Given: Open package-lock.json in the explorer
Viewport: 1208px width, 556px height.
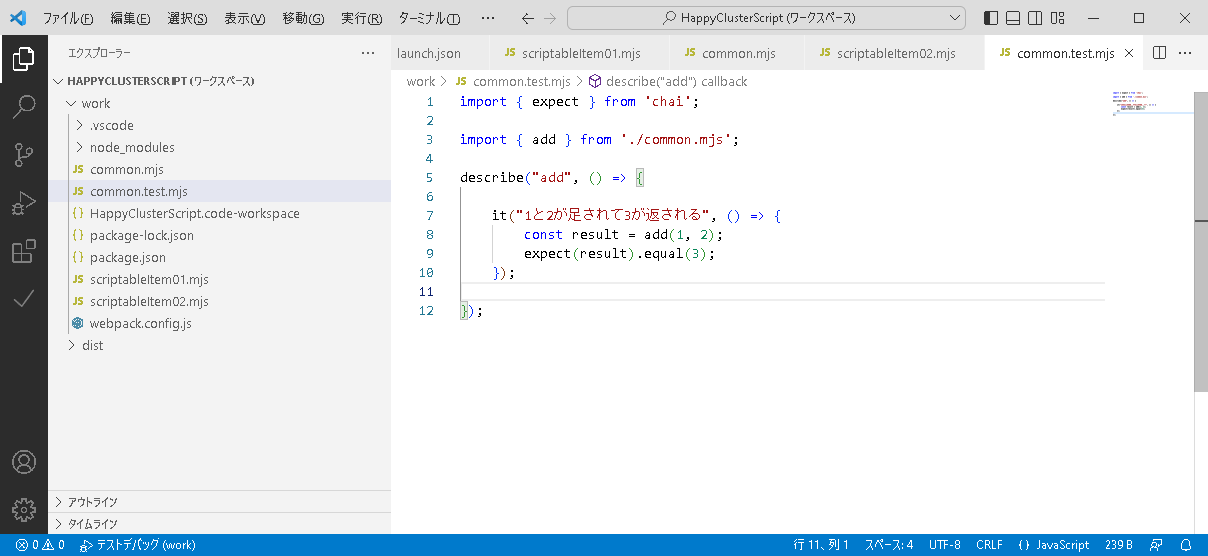Looking at the screenshot, I should 219,235.
